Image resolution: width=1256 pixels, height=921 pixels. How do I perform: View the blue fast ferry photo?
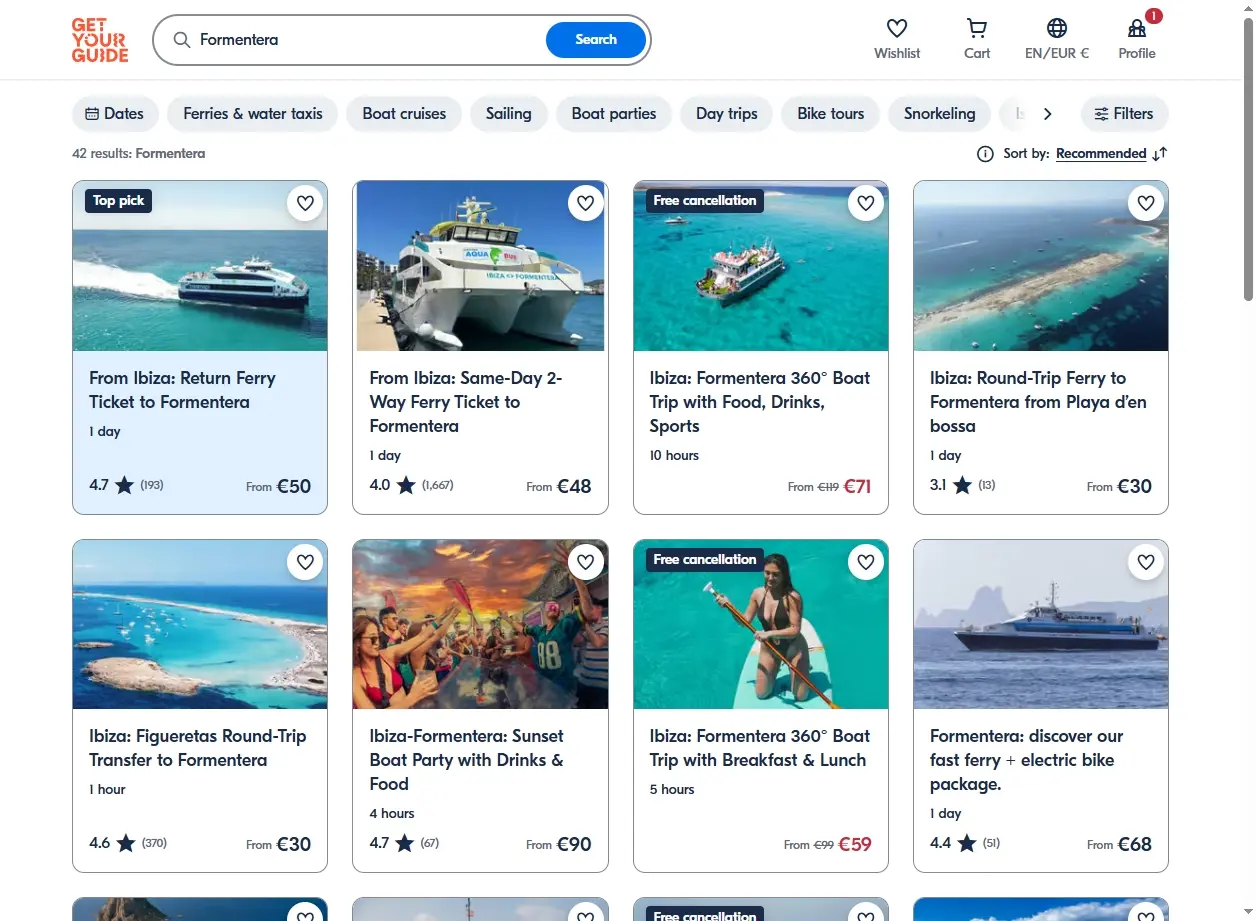tap(1041, 625)
